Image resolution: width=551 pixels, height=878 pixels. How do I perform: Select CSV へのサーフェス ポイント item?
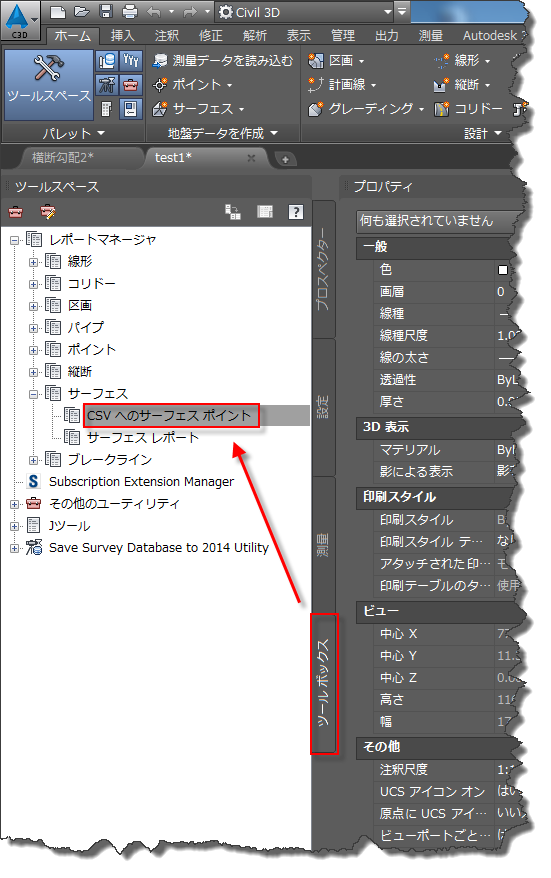(x=170, y=415)
